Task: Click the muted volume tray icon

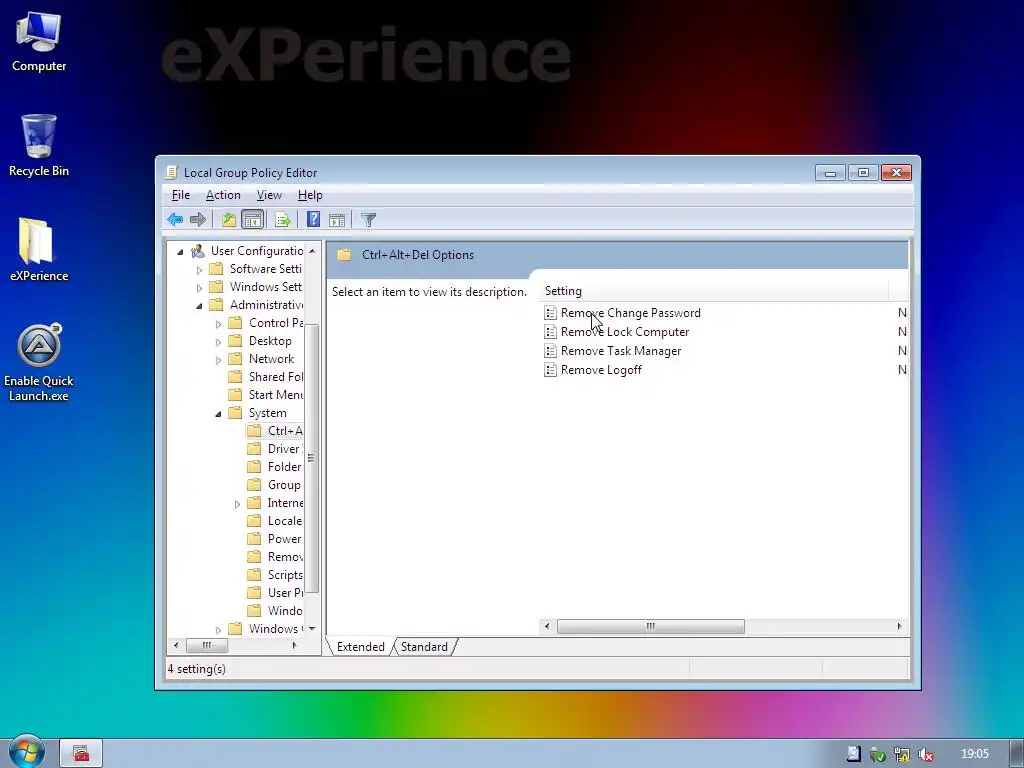Action: 925,754
